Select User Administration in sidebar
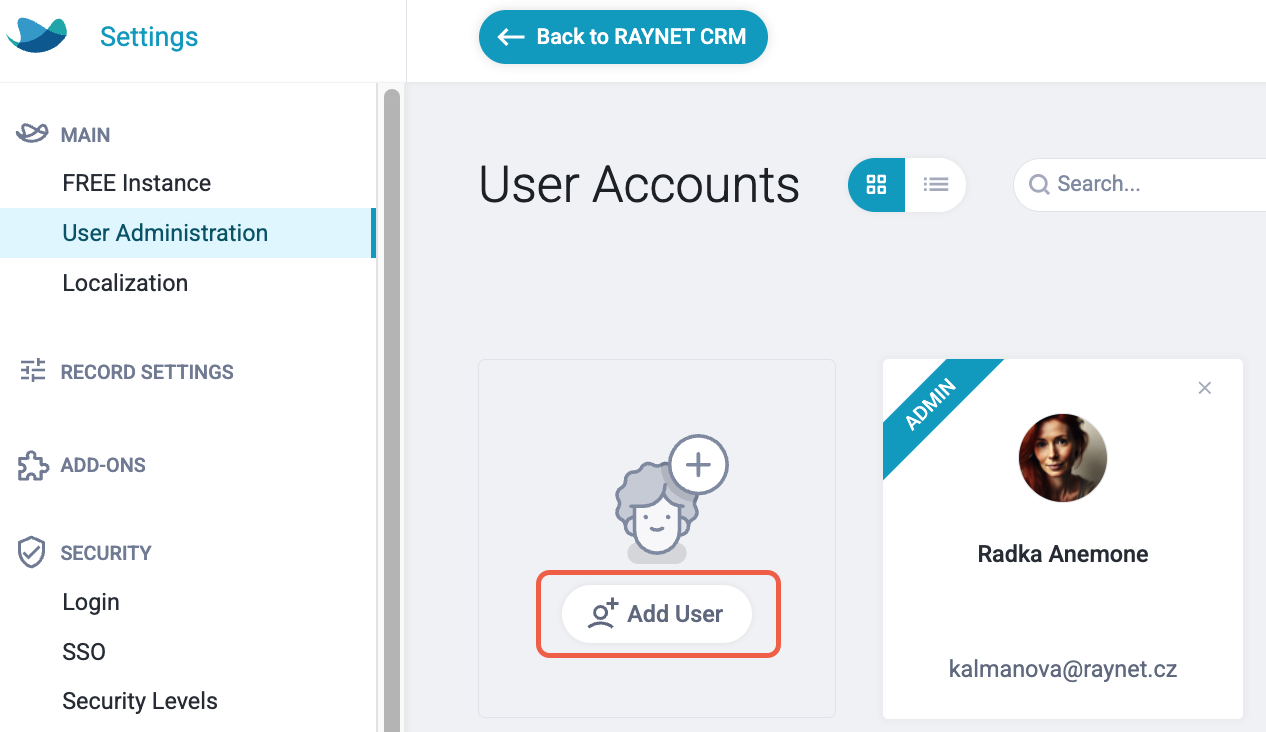1266x732 pixels. tap(186, 233)
